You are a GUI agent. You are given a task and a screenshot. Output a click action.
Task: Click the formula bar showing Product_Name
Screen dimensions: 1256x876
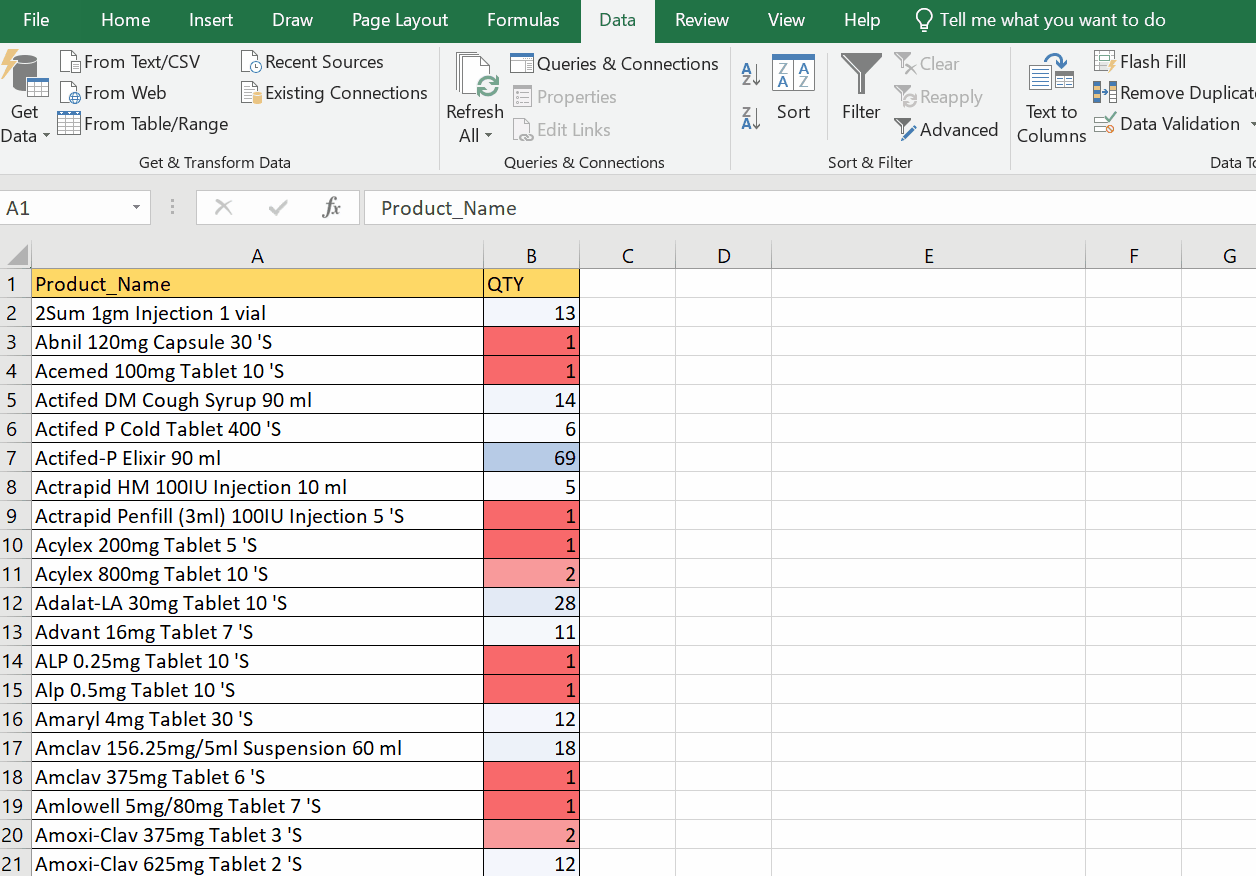pos(600,207)
